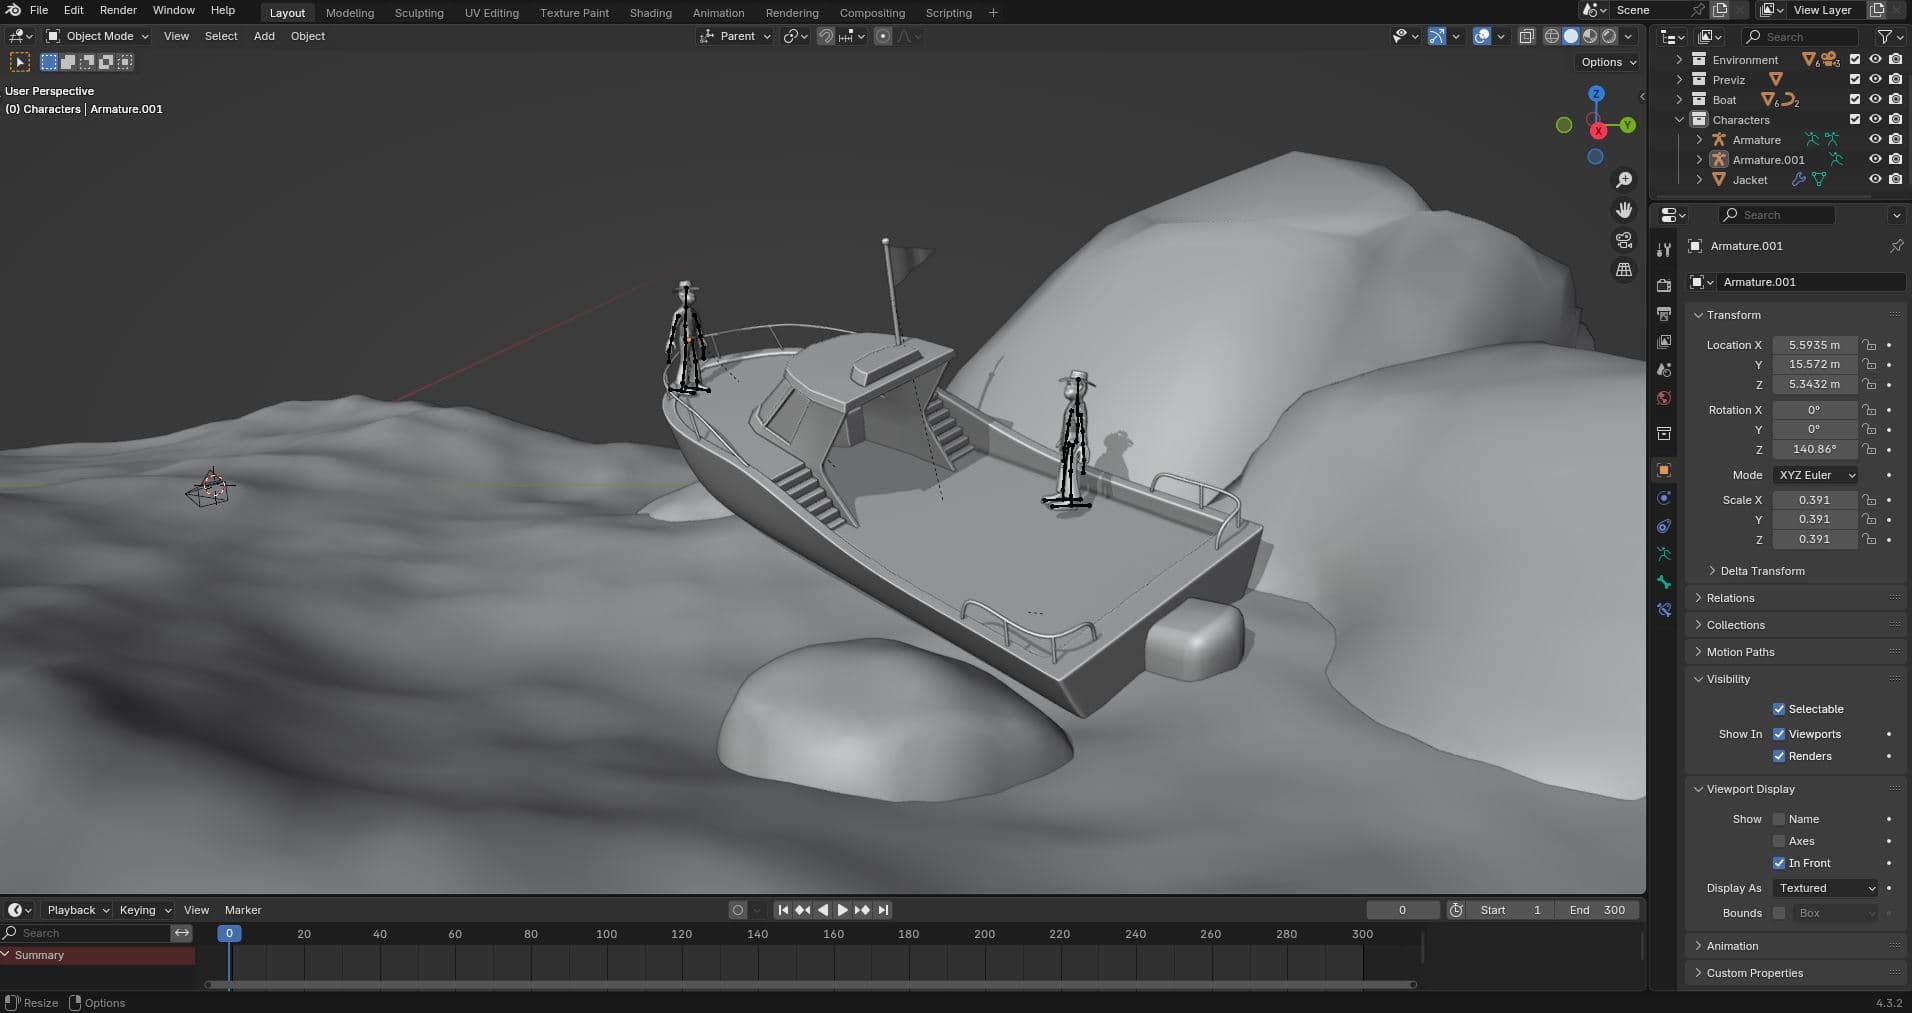Enable the Show Name checkbox
Screen dimensions: 1912x1013
(x=1779, y=819)
